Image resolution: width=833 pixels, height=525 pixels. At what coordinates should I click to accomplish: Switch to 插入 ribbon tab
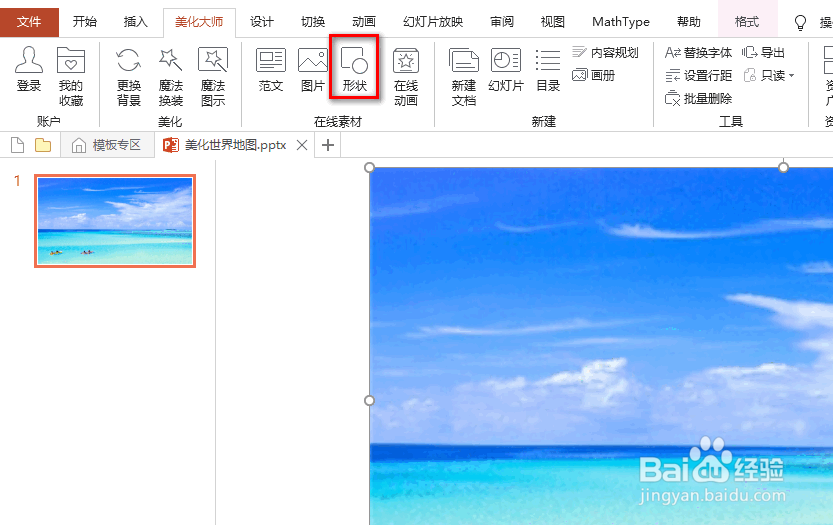pyautogui.click(x=135, y=22)
